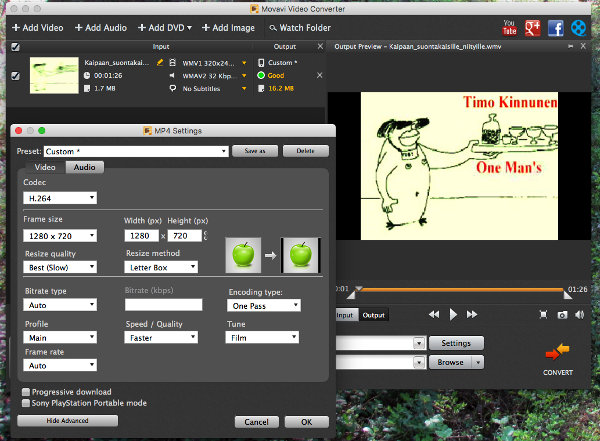Viewport: 600px width, 441px height.
Task: Open the Bitrate type Auto dropdown
Action: (60, 305)
